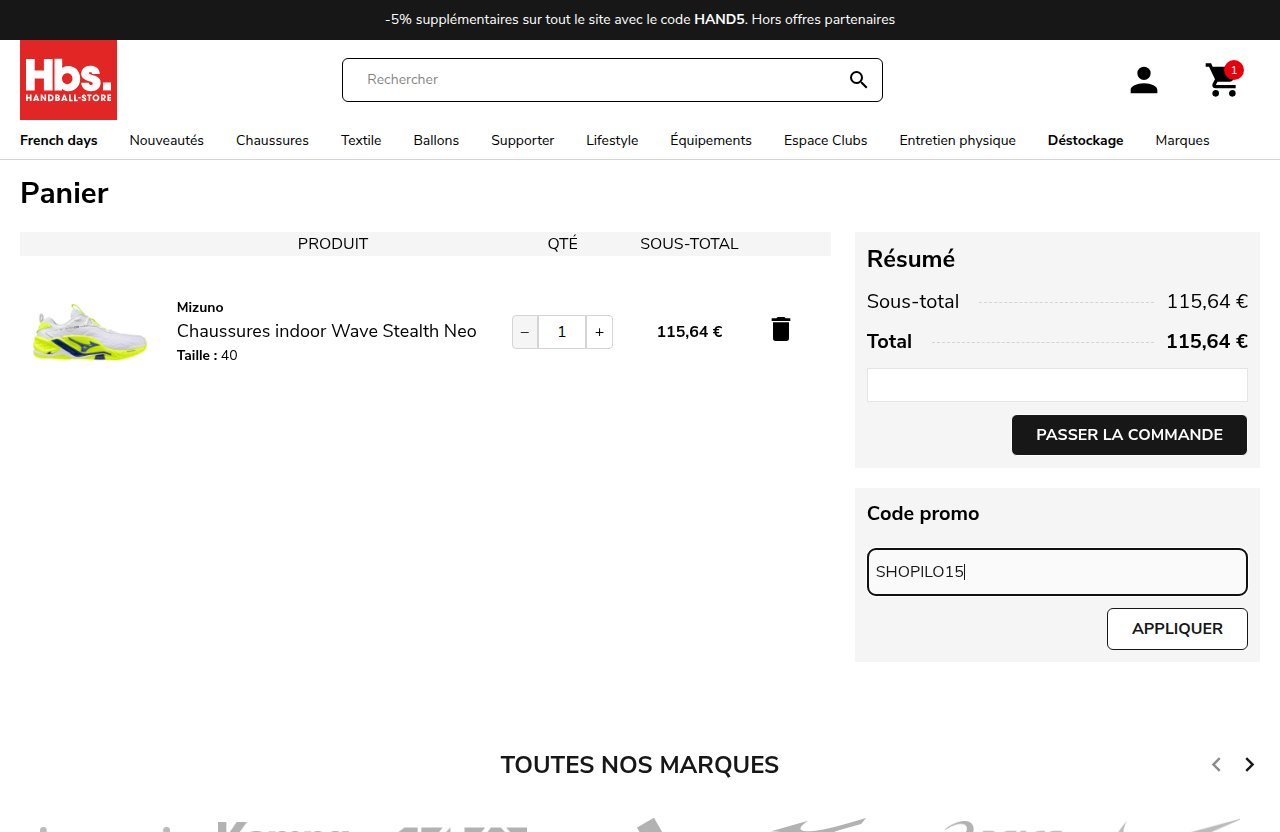Click the HAND5 promo banner text
Screen dimensions: 1280x832
point(640,19)
